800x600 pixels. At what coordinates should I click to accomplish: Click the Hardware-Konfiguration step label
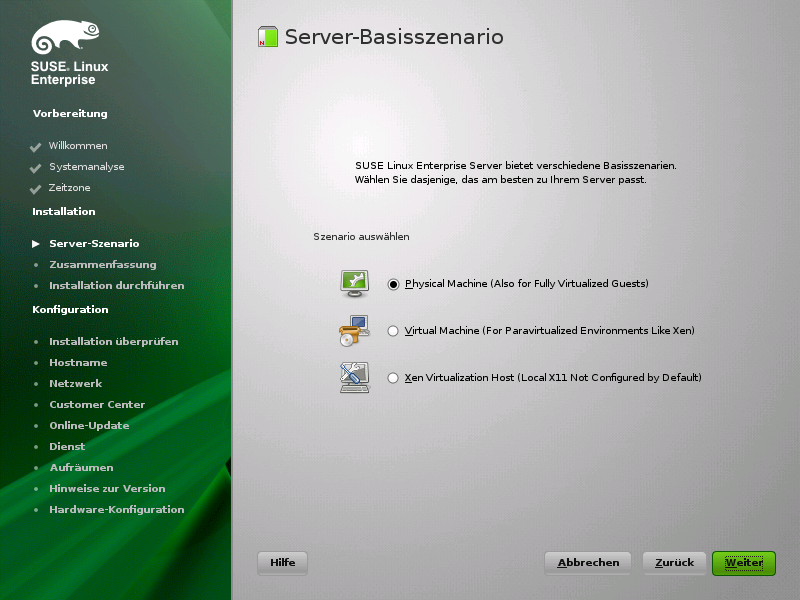click(x=117, y=510)
